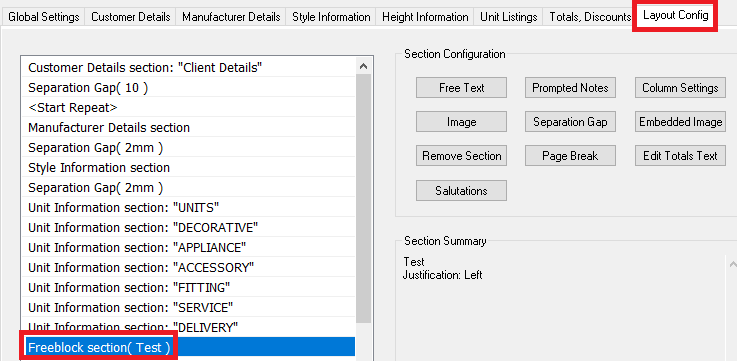The image size is (737, 361).
Task: Select Style Information section row
Action: [188, 167]
